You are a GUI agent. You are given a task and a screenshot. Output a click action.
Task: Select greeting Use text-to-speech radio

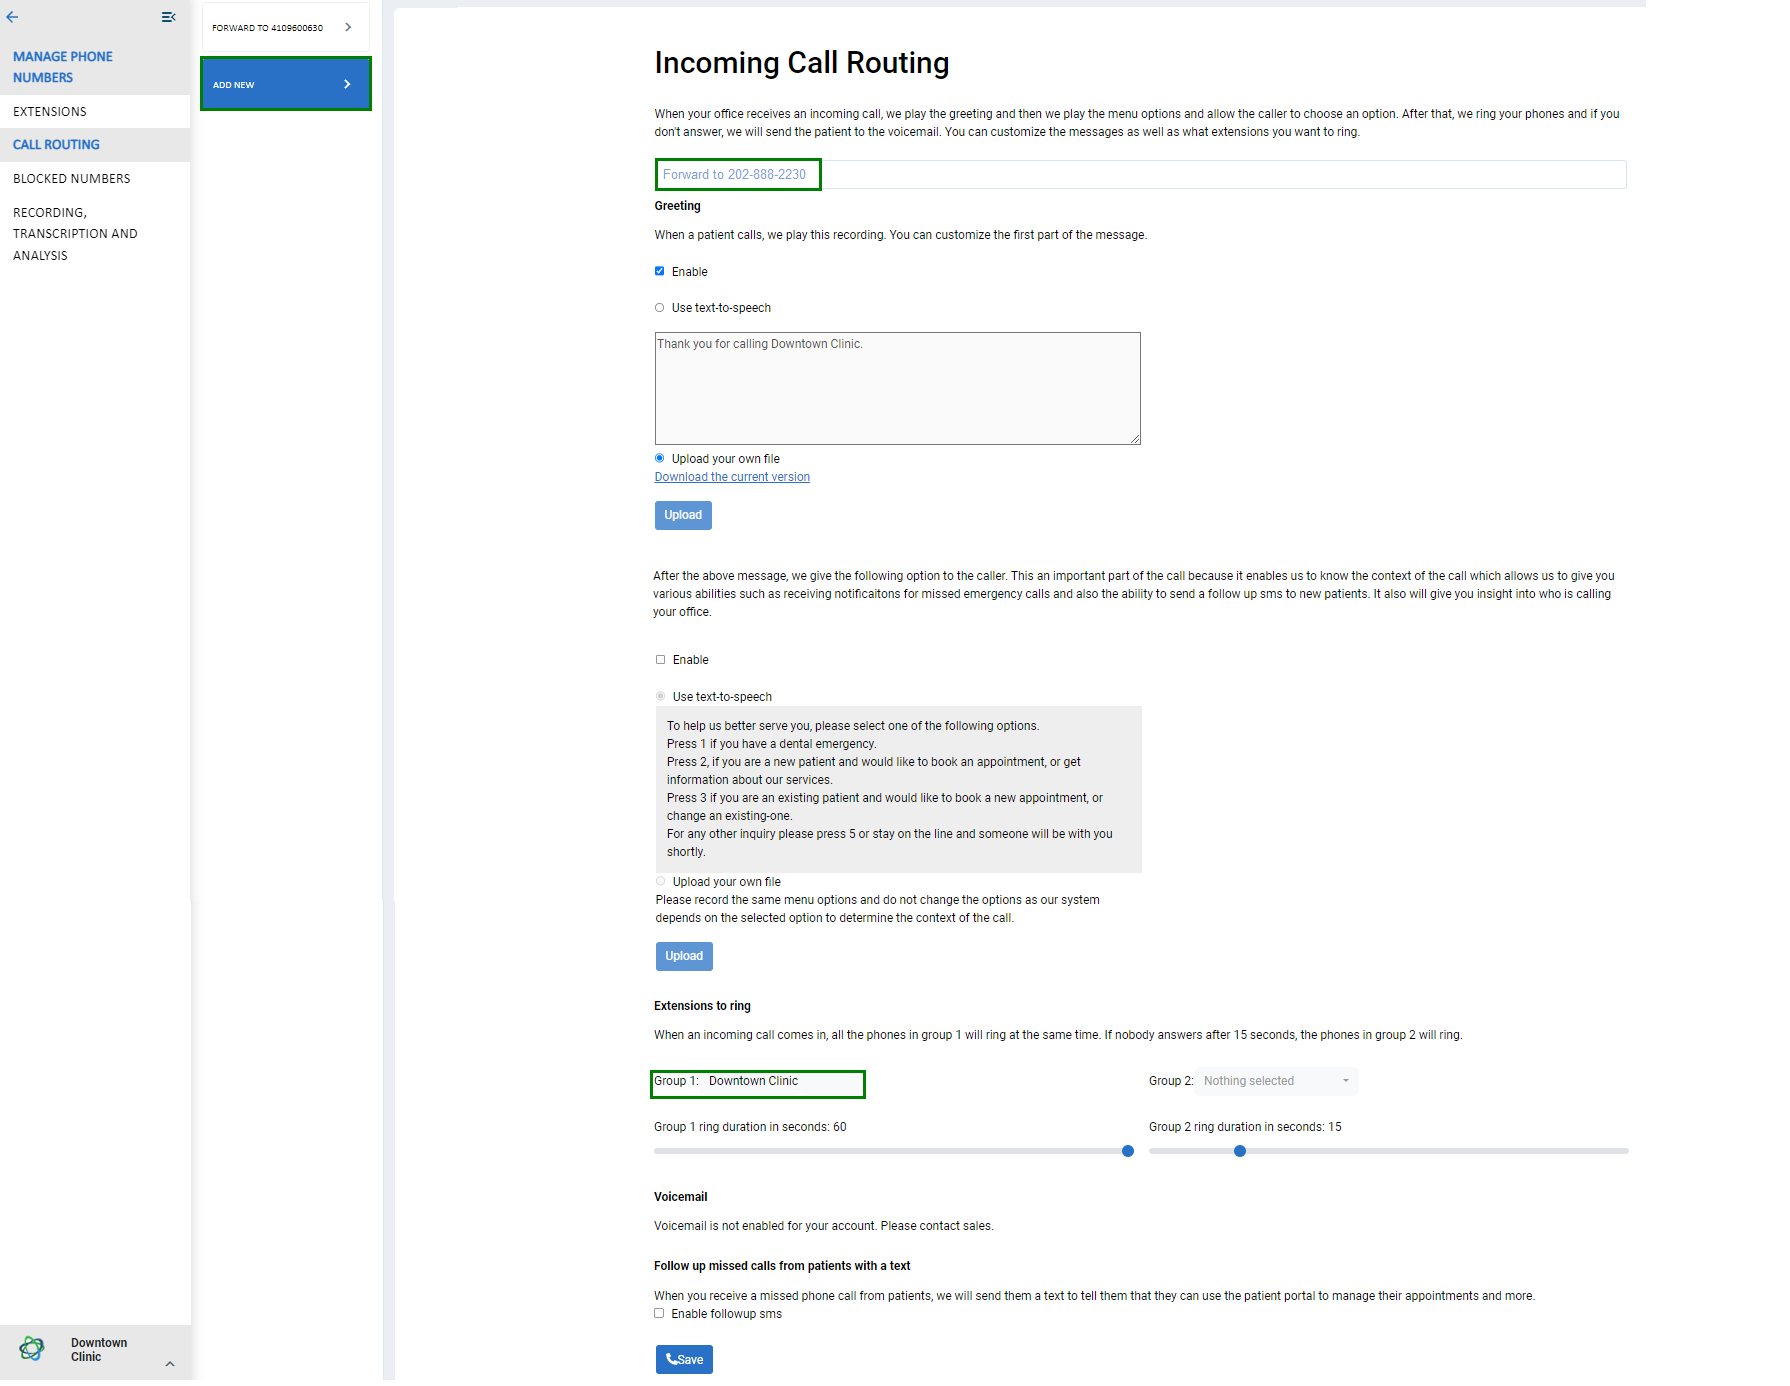tap(660, 308)
